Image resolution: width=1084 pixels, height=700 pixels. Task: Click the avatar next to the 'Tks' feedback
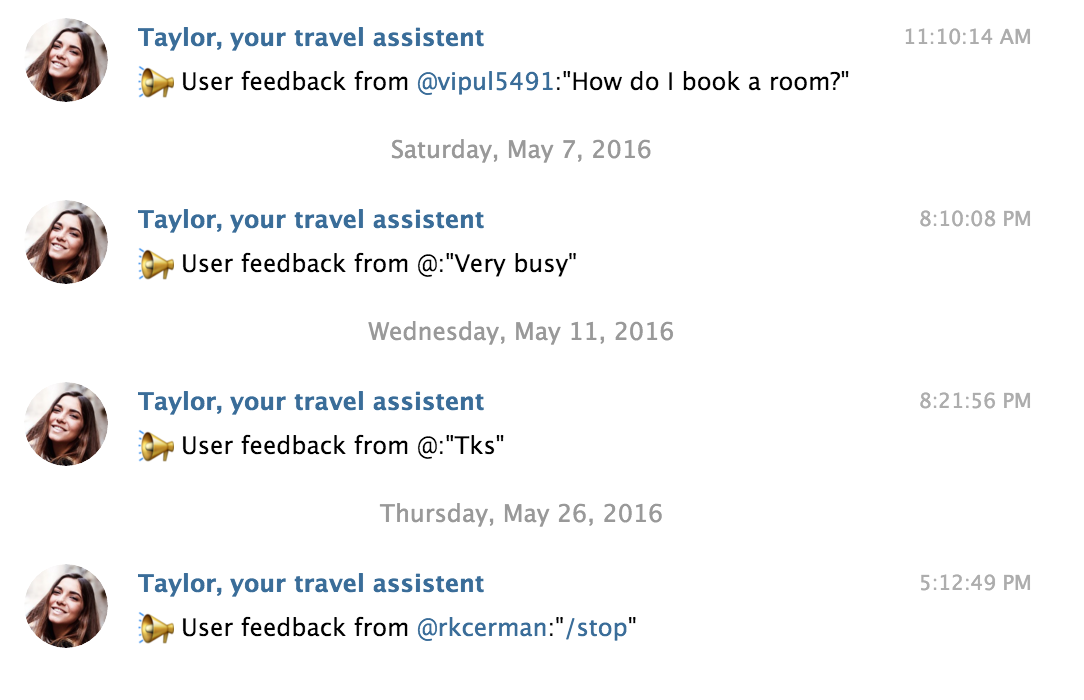65,424
